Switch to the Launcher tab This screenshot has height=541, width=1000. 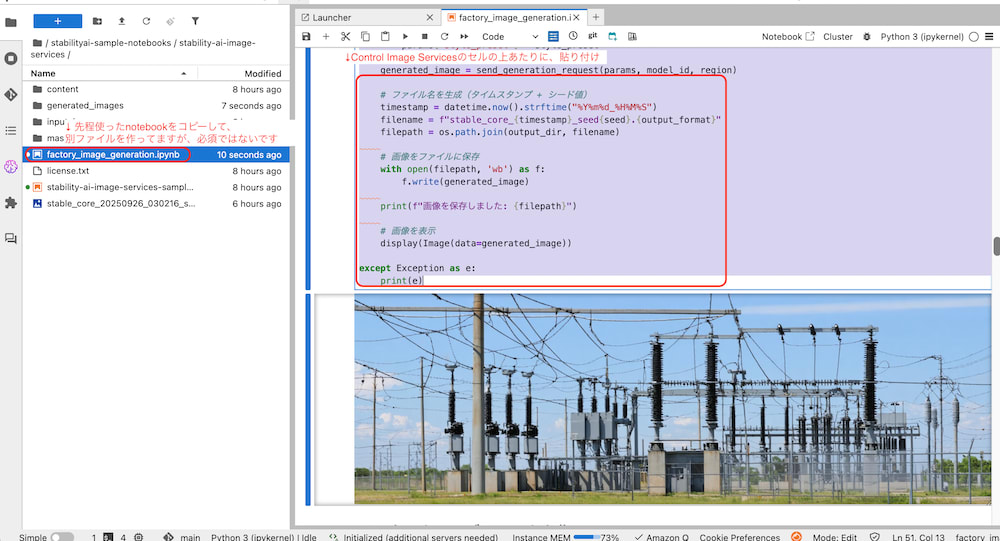[x=332, y=18]
